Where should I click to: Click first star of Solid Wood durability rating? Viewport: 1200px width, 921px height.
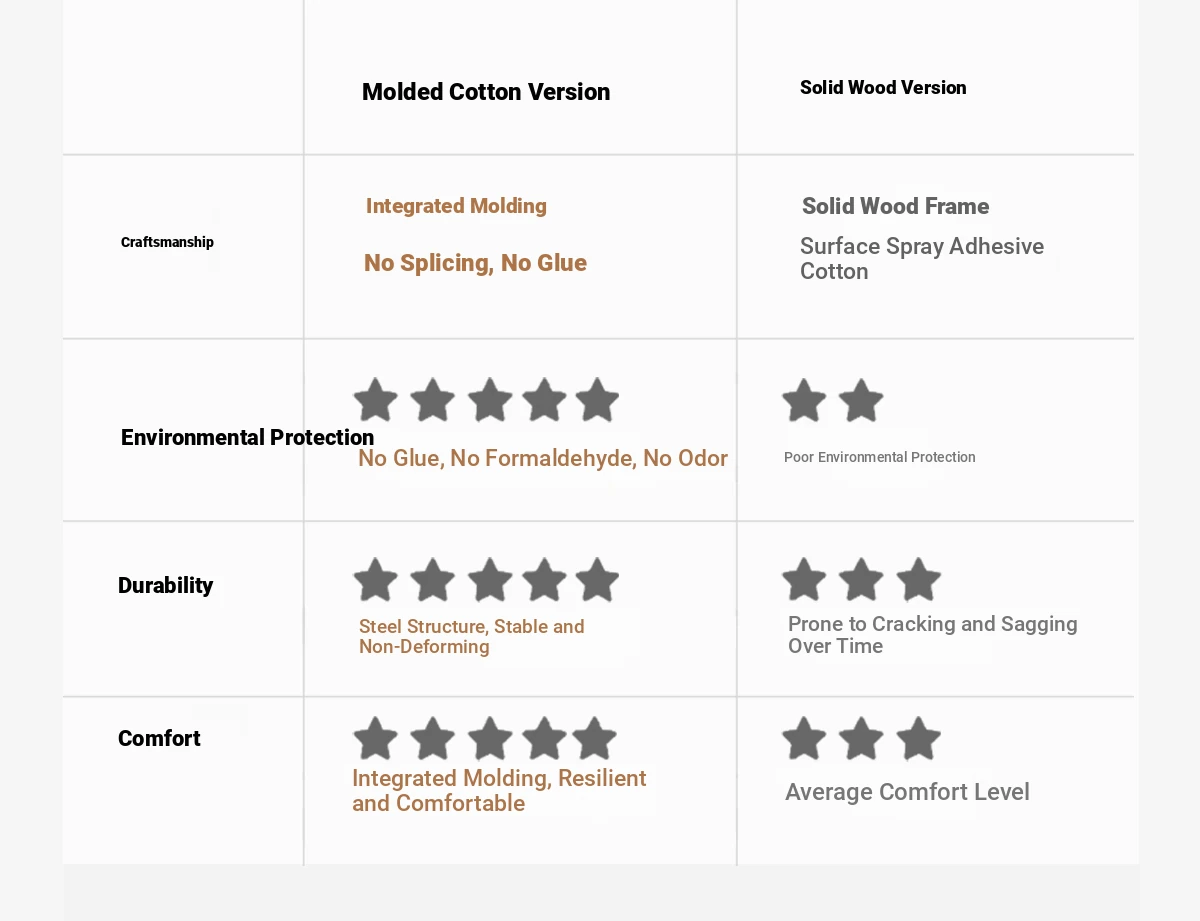pyautogui.click(x=804, y=580)
